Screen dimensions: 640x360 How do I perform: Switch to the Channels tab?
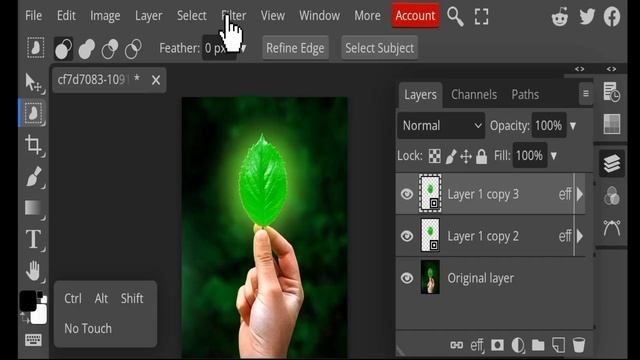(474, 95)
